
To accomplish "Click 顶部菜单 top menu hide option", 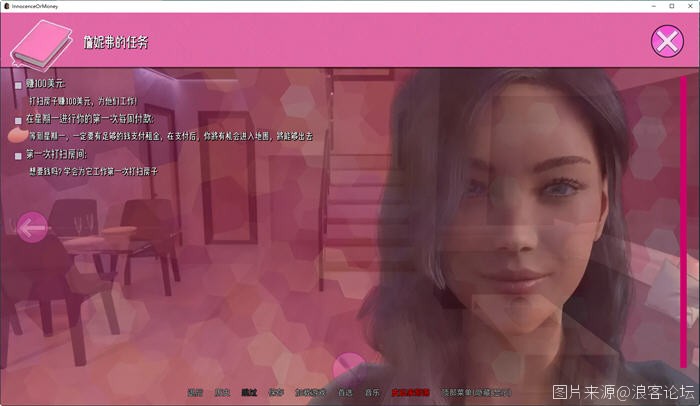I will click(x=476, y=393).
